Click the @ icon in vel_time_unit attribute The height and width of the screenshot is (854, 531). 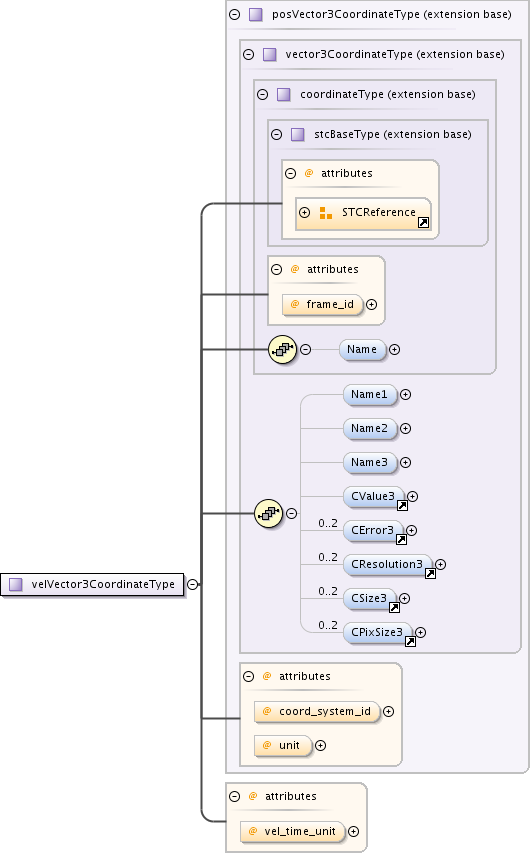[253, 832]
